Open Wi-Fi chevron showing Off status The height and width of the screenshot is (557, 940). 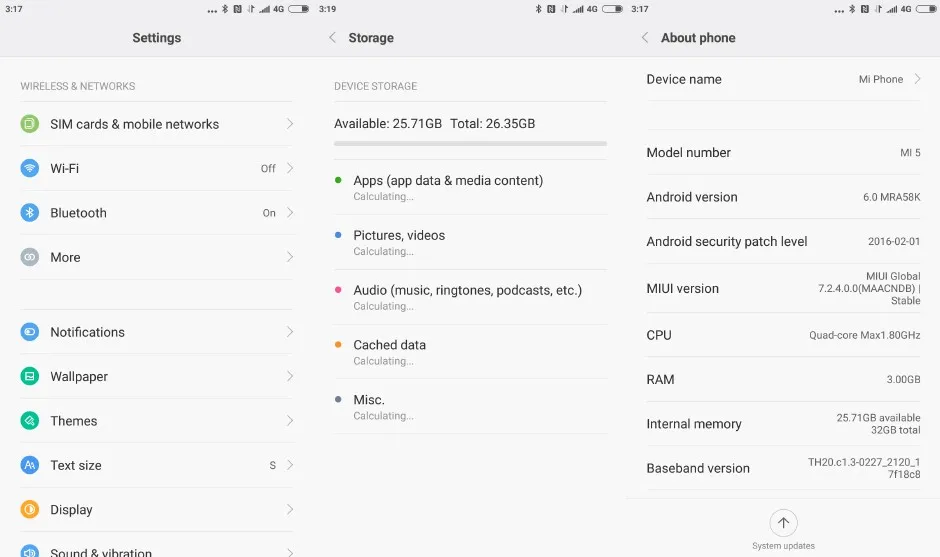[290, 168]
